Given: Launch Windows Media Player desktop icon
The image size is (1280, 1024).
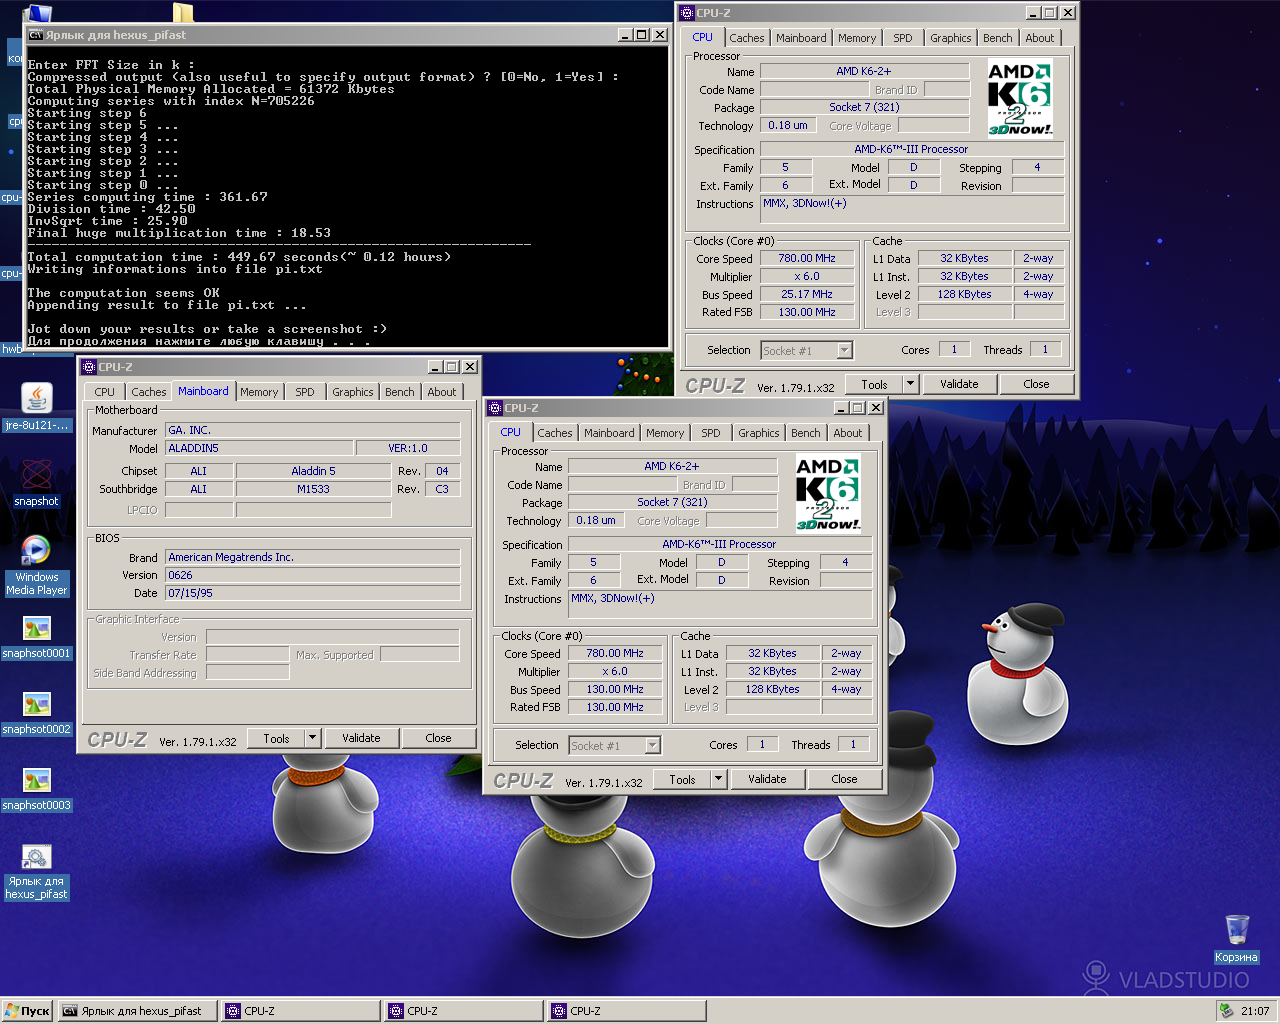Looking at the screenshot, I should click(37, 550).
